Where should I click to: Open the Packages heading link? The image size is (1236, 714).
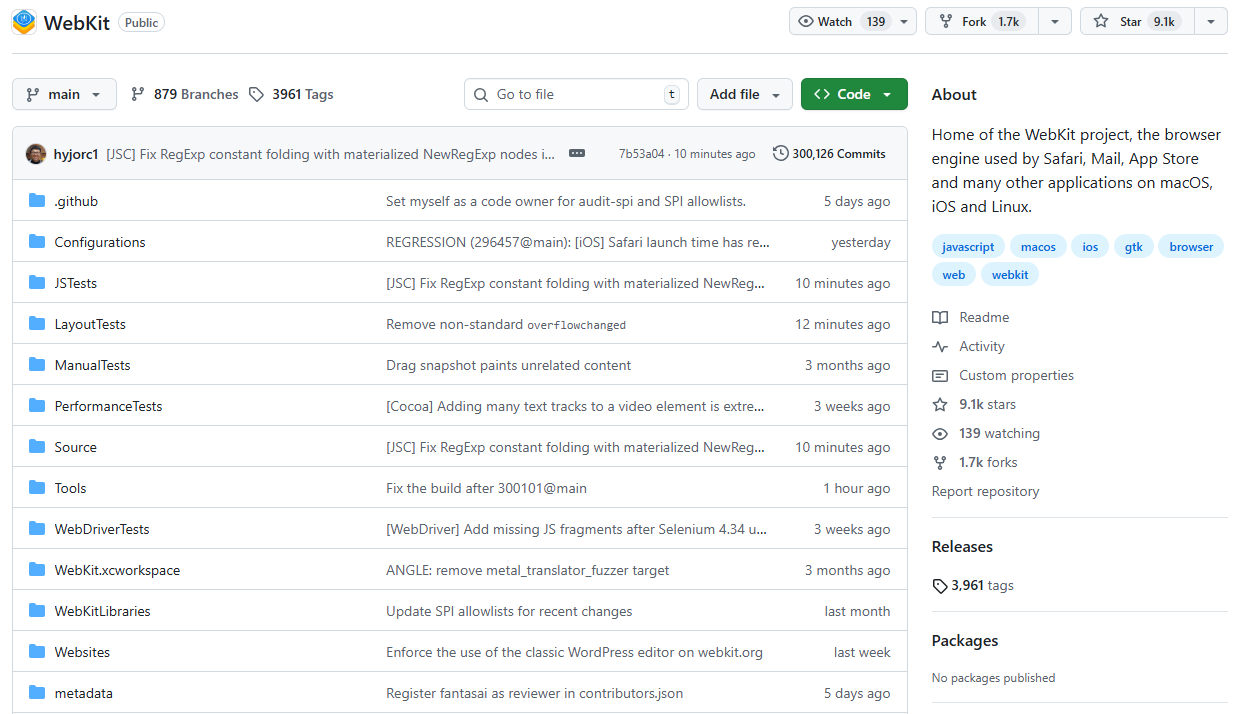tap(965, 641)
